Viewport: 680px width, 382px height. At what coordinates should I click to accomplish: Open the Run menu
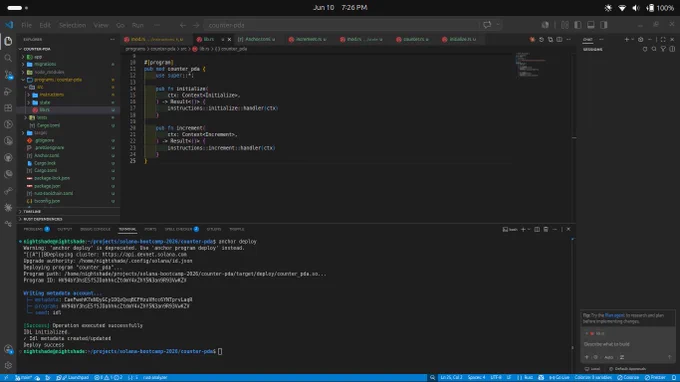pos(138,25)
